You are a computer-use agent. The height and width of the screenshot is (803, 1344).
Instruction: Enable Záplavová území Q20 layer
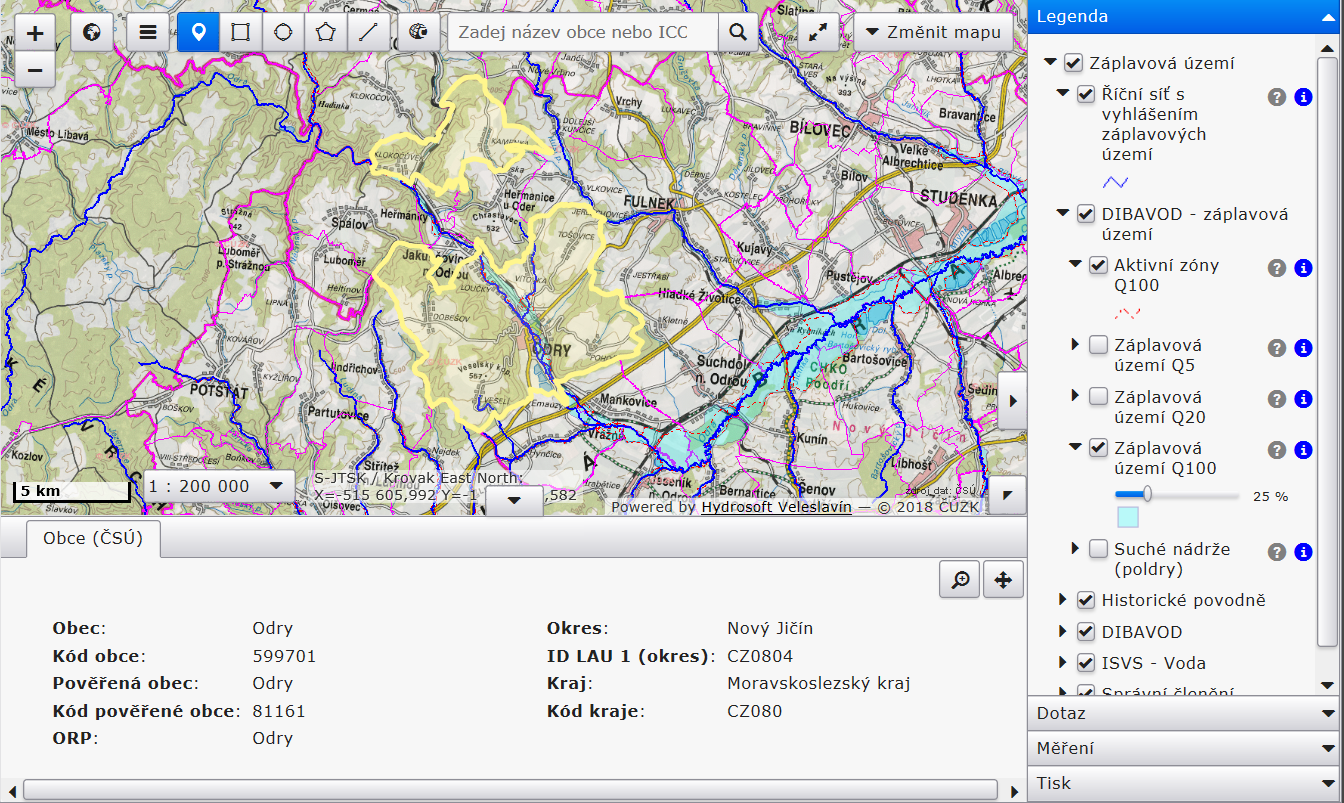click(1098, 397)
